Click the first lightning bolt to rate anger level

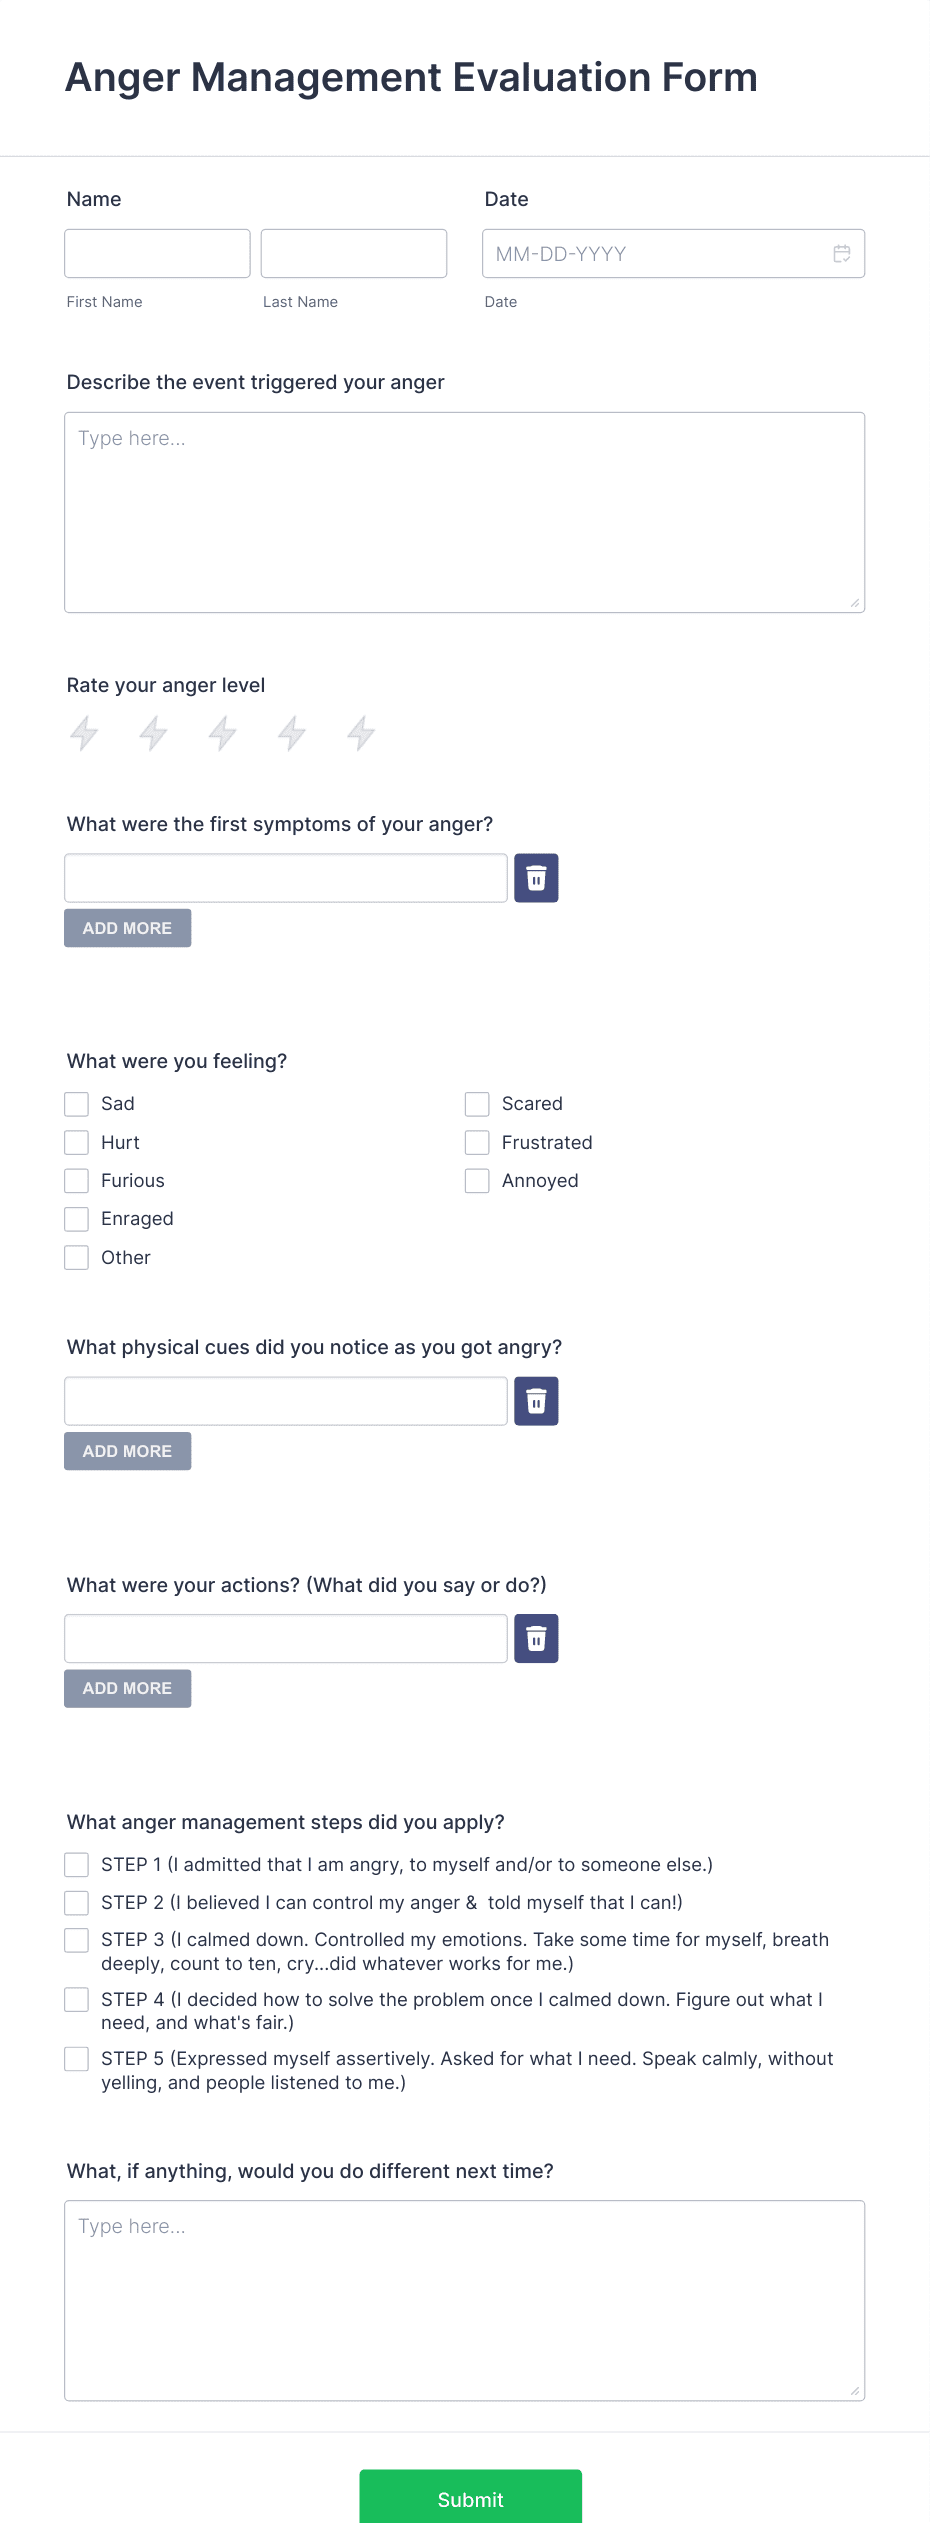pyautogui.click(x=84, y=733)
